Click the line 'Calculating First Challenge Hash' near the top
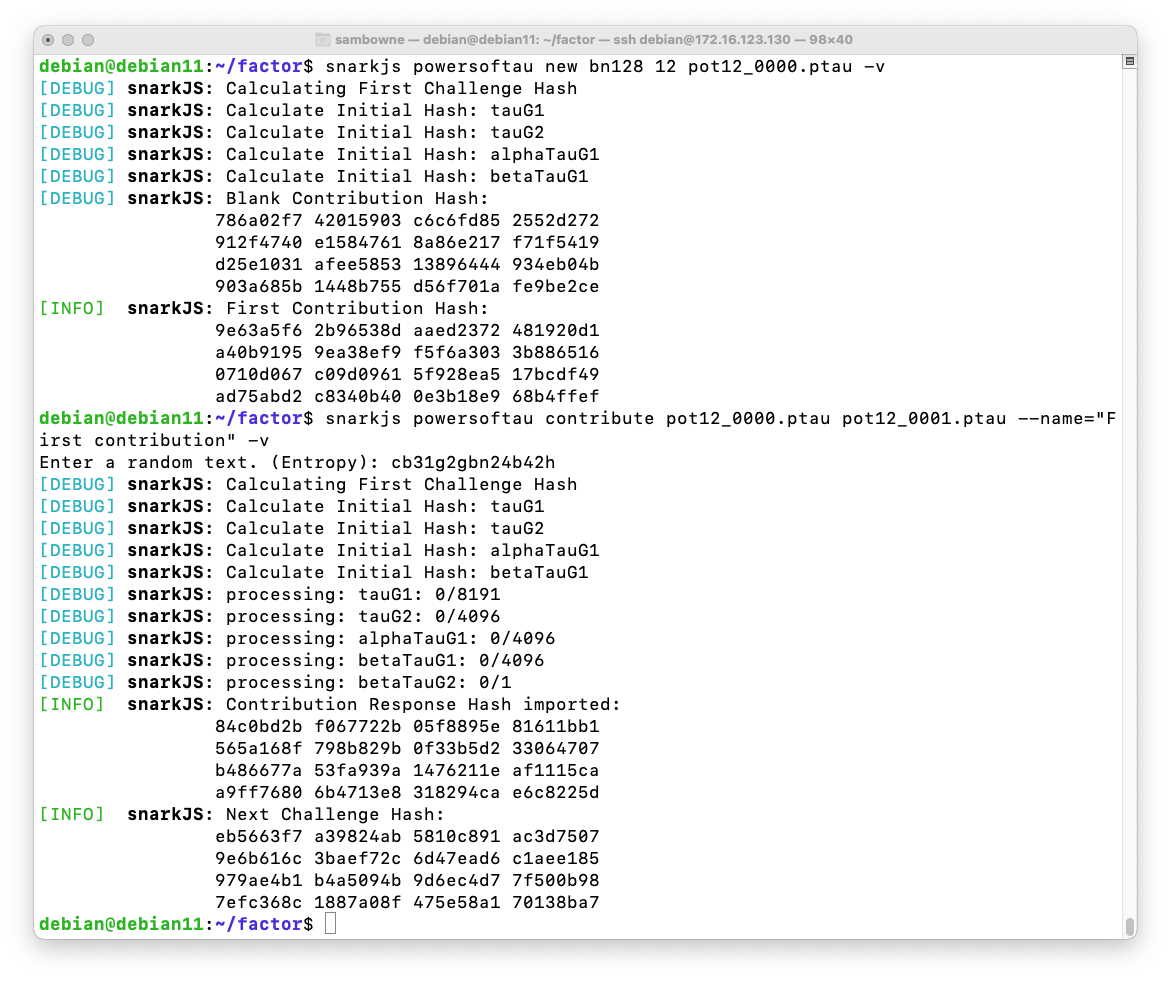Image resolution: width=1171 pixels, height=981 pixels. [x=402, y=88]
